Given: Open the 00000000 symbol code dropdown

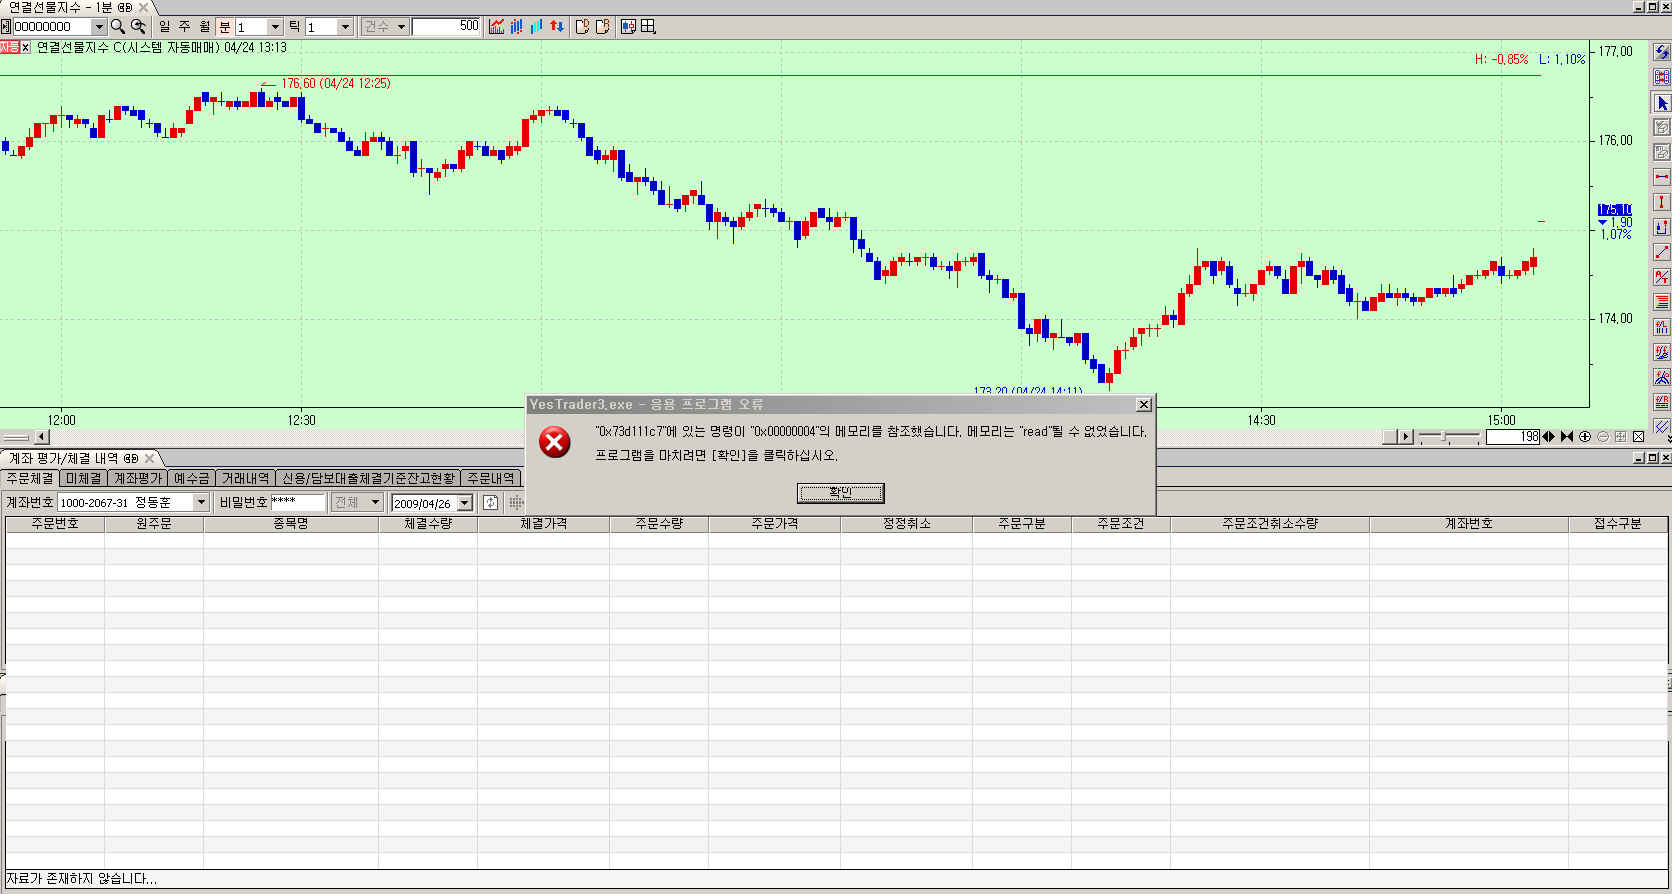Looking at the screenshot, I should coord(99,27).
